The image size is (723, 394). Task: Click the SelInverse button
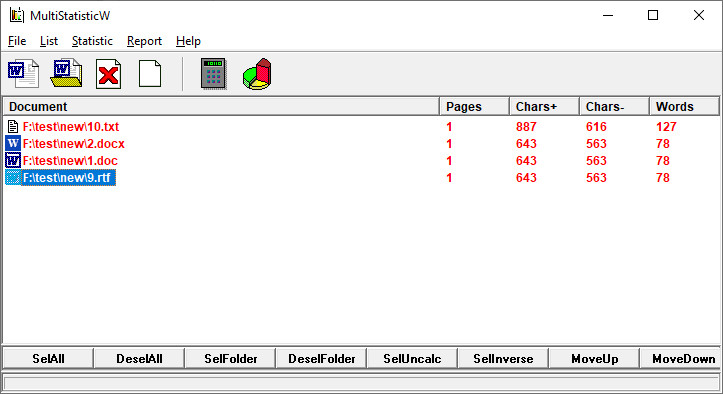click(503, 358)
